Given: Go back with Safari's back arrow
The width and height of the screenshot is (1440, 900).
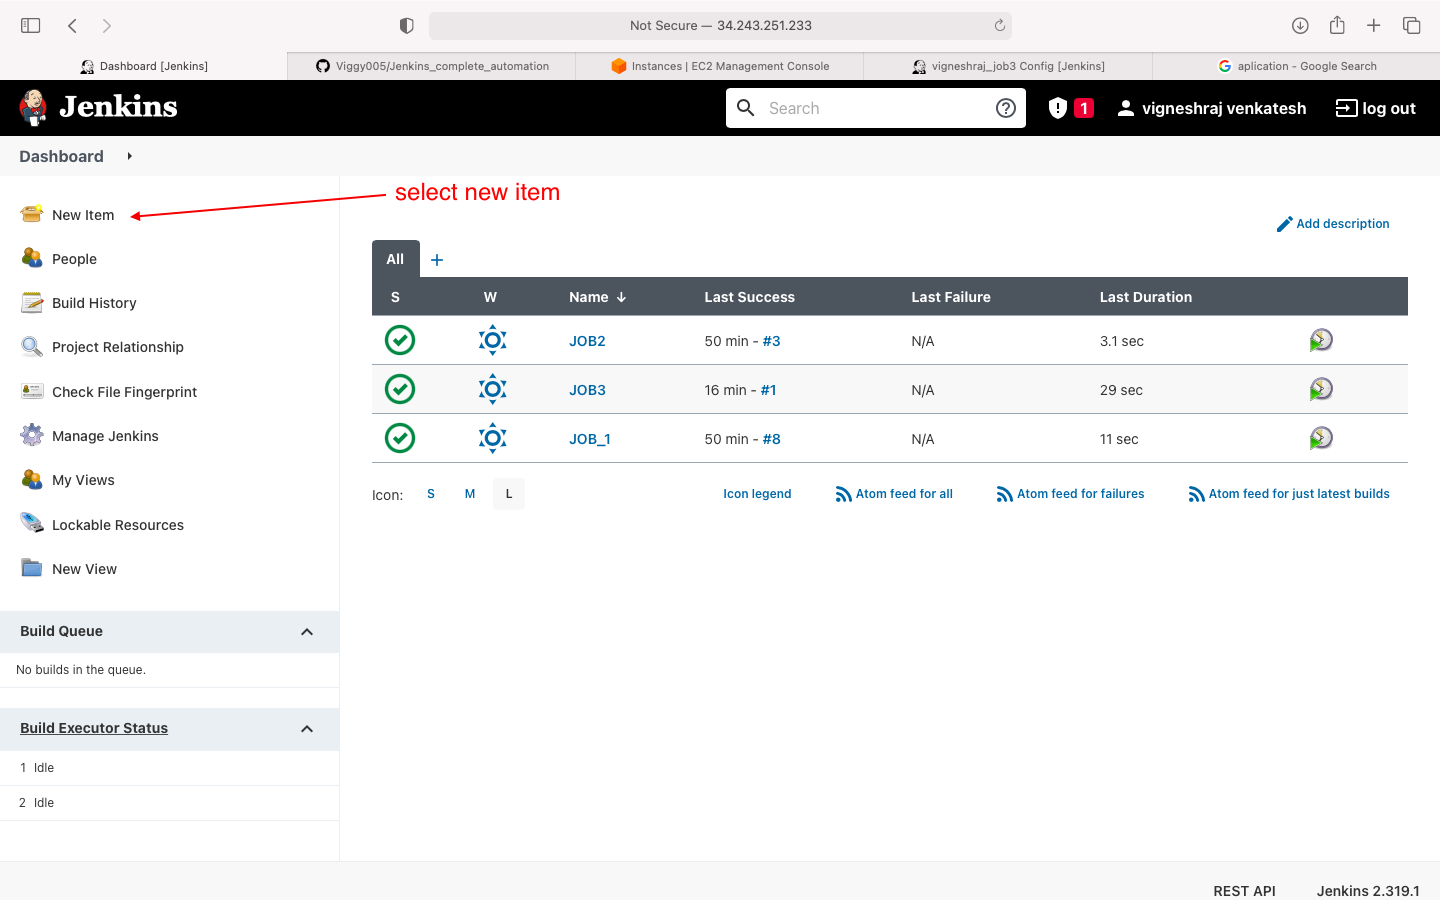Looking at the screenshot, I should pos(72,25).
